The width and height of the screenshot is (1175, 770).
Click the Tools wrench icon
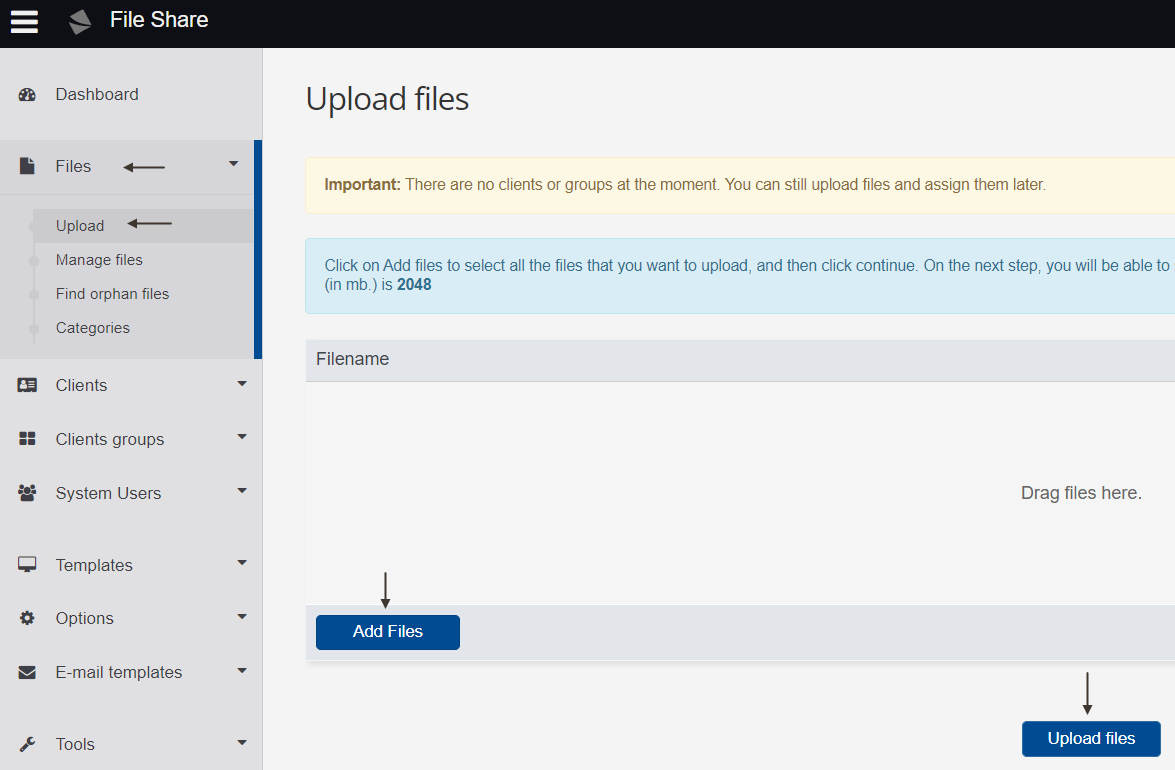coord(27,744)
